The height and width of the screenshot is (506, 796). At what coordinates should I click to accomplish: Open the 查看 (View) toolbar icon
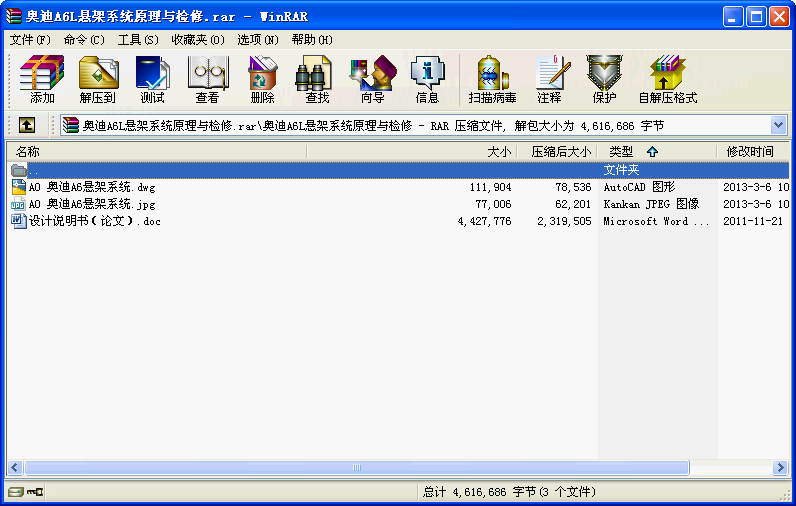click(x=208, y=79)
